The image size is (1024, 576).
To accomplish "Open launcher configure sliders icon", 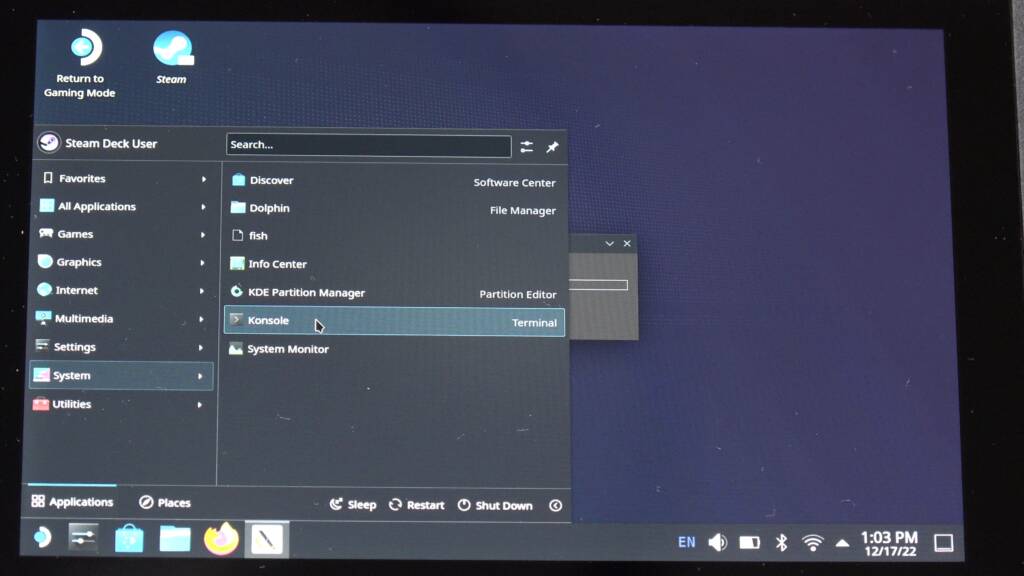I will tap(526, 147).
